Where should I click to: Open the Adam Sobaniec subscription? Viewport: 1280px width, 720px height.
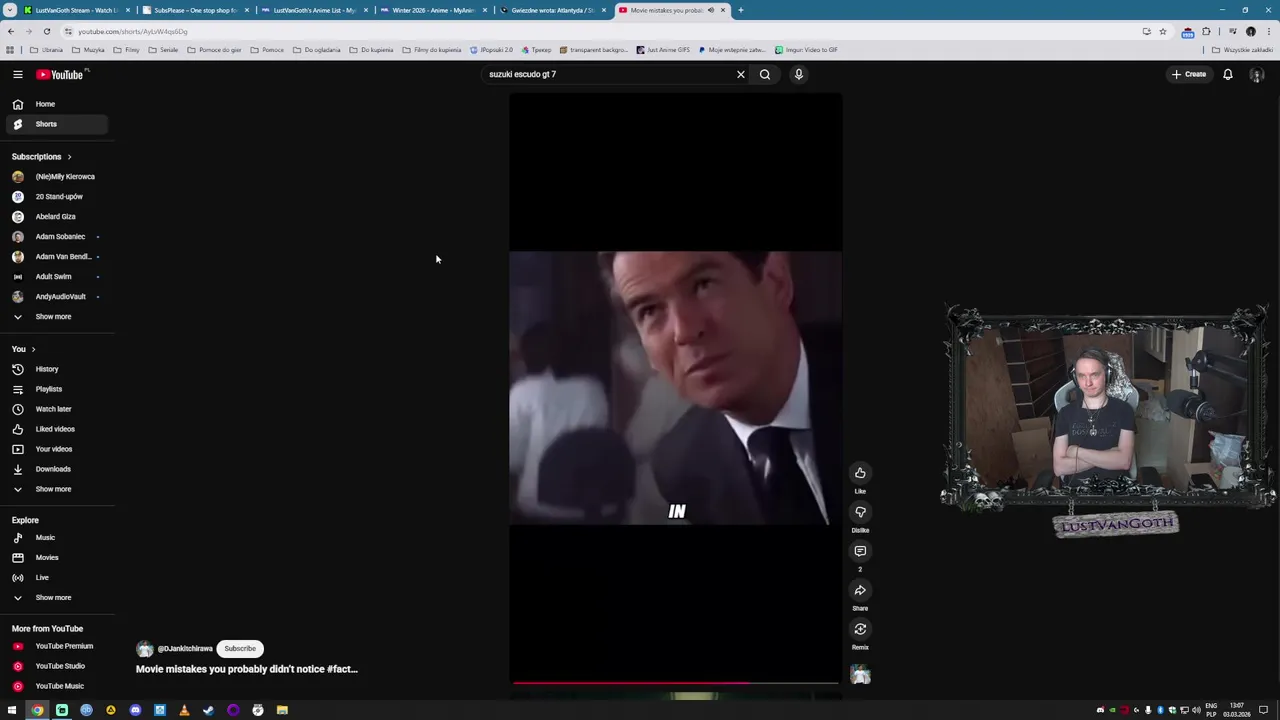click(x=58, y=236)
